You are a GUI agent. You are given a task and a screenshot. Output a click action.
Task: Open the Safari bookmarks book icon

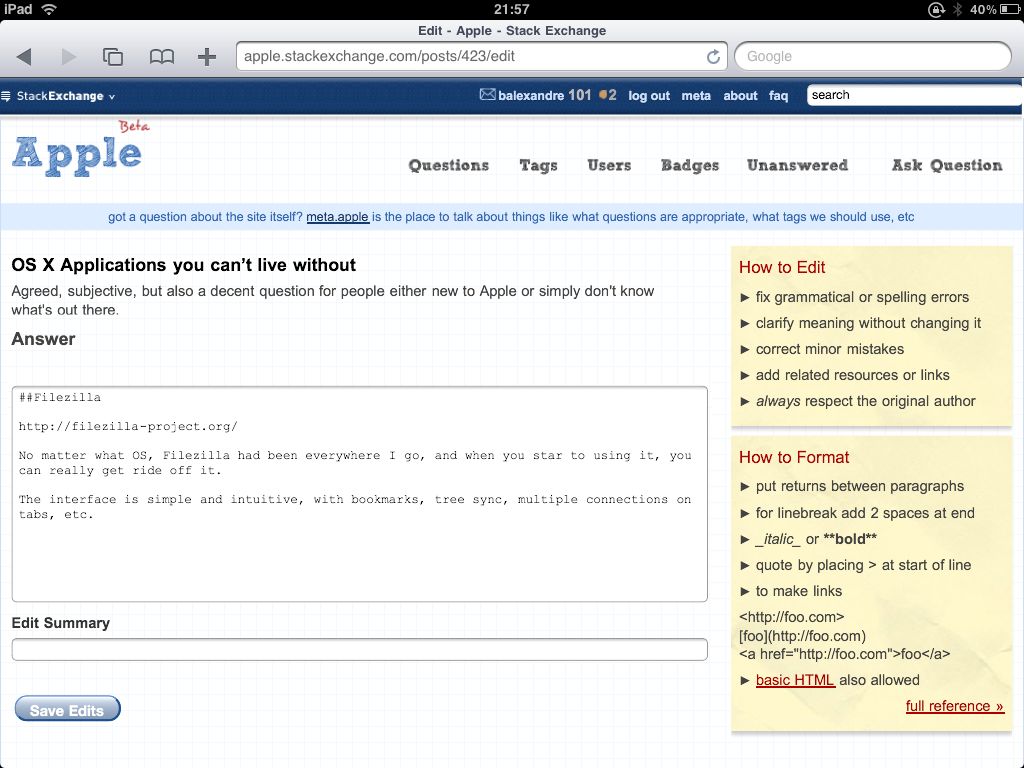(161, 57)
